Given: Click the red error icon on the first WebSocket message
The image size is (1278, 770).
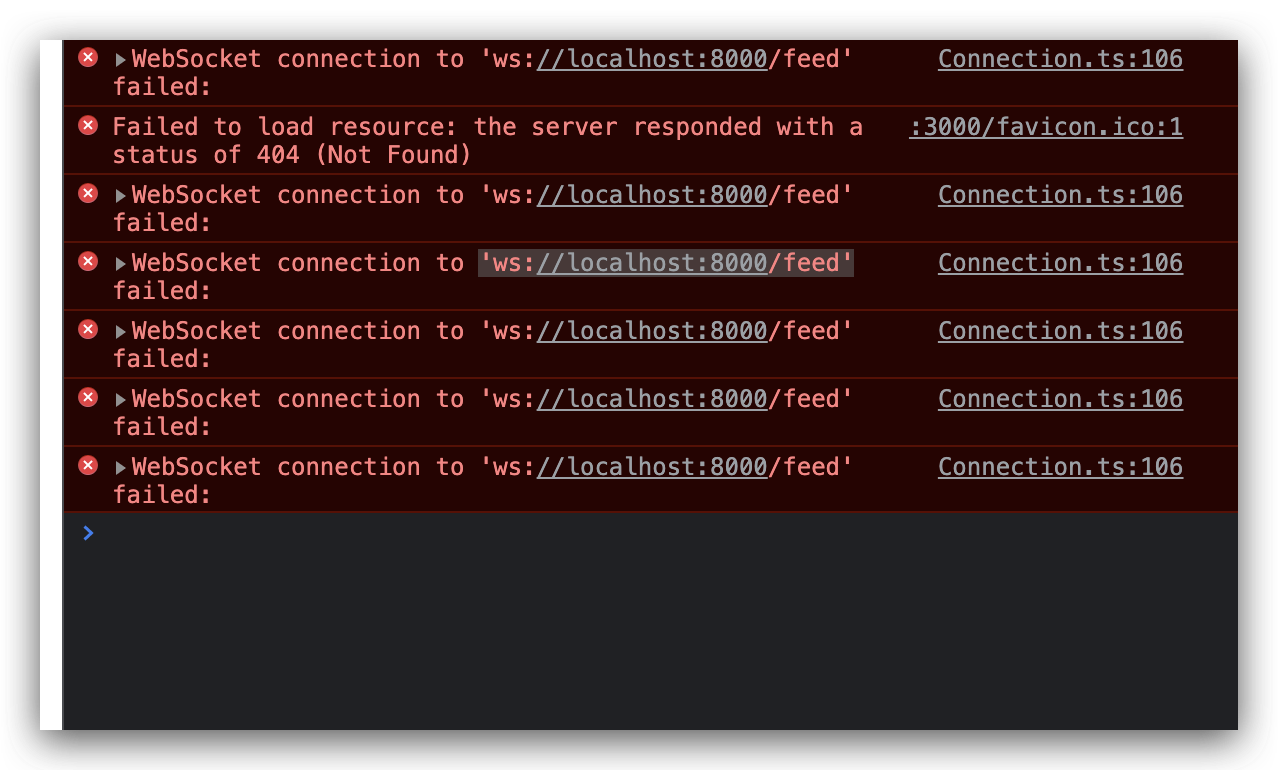Looking at the screenshot, I should click(87, 57).
